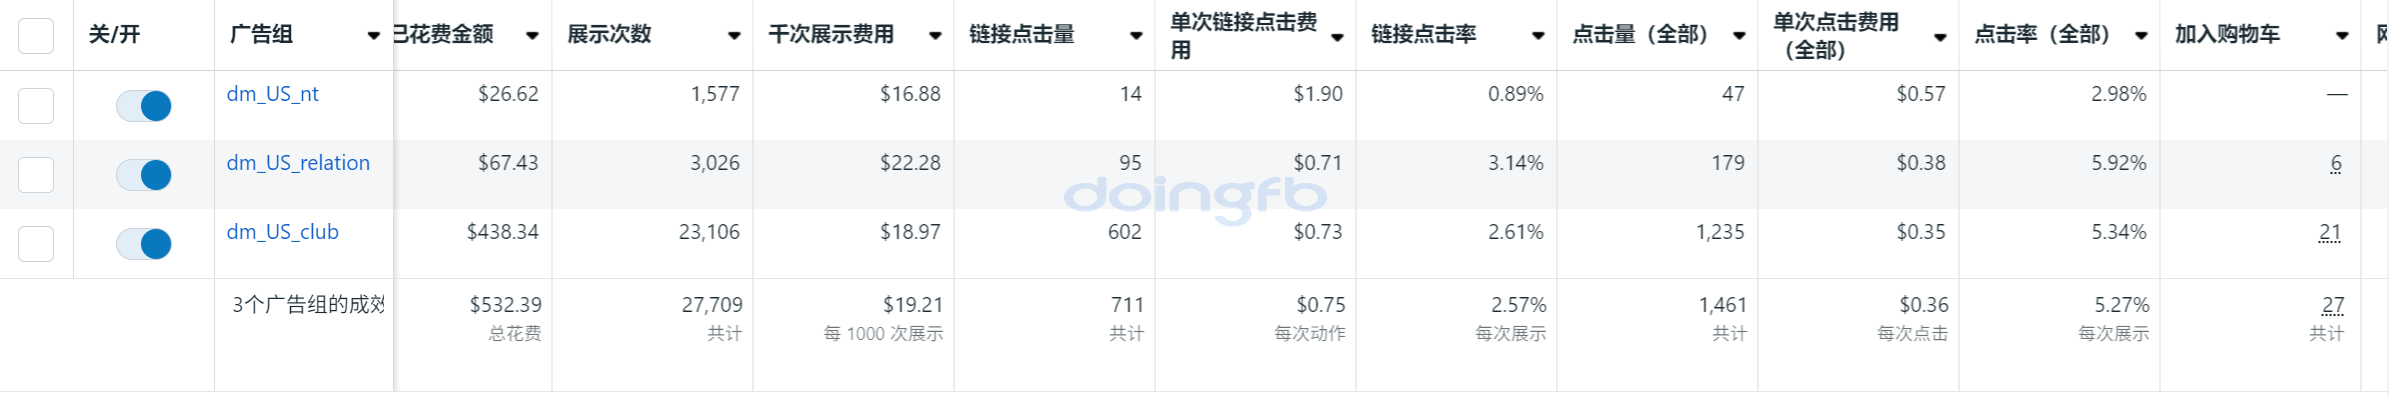Click the 千次展示费用 column dropdown arrow
Screen dimensions: 2389x397
[x=935, y=36]
